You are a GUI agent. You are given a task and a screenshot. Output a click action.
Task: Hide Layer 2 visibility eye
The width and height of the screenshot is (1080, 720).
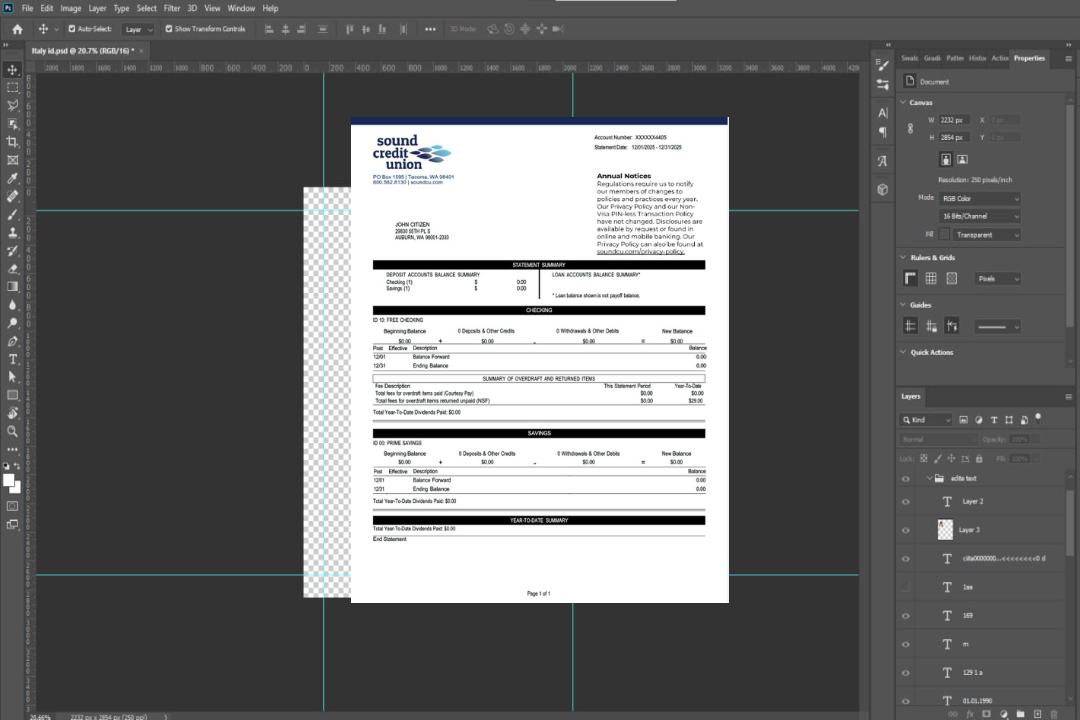906,502
